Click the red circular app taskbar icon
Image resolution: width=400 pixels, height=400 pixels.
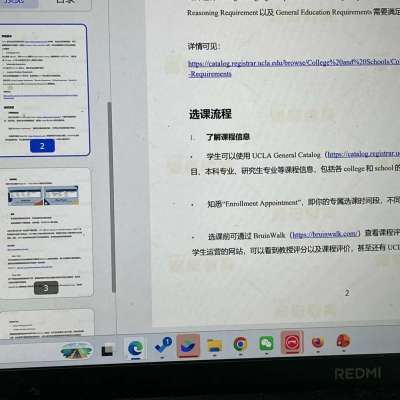tap(292, 342)
